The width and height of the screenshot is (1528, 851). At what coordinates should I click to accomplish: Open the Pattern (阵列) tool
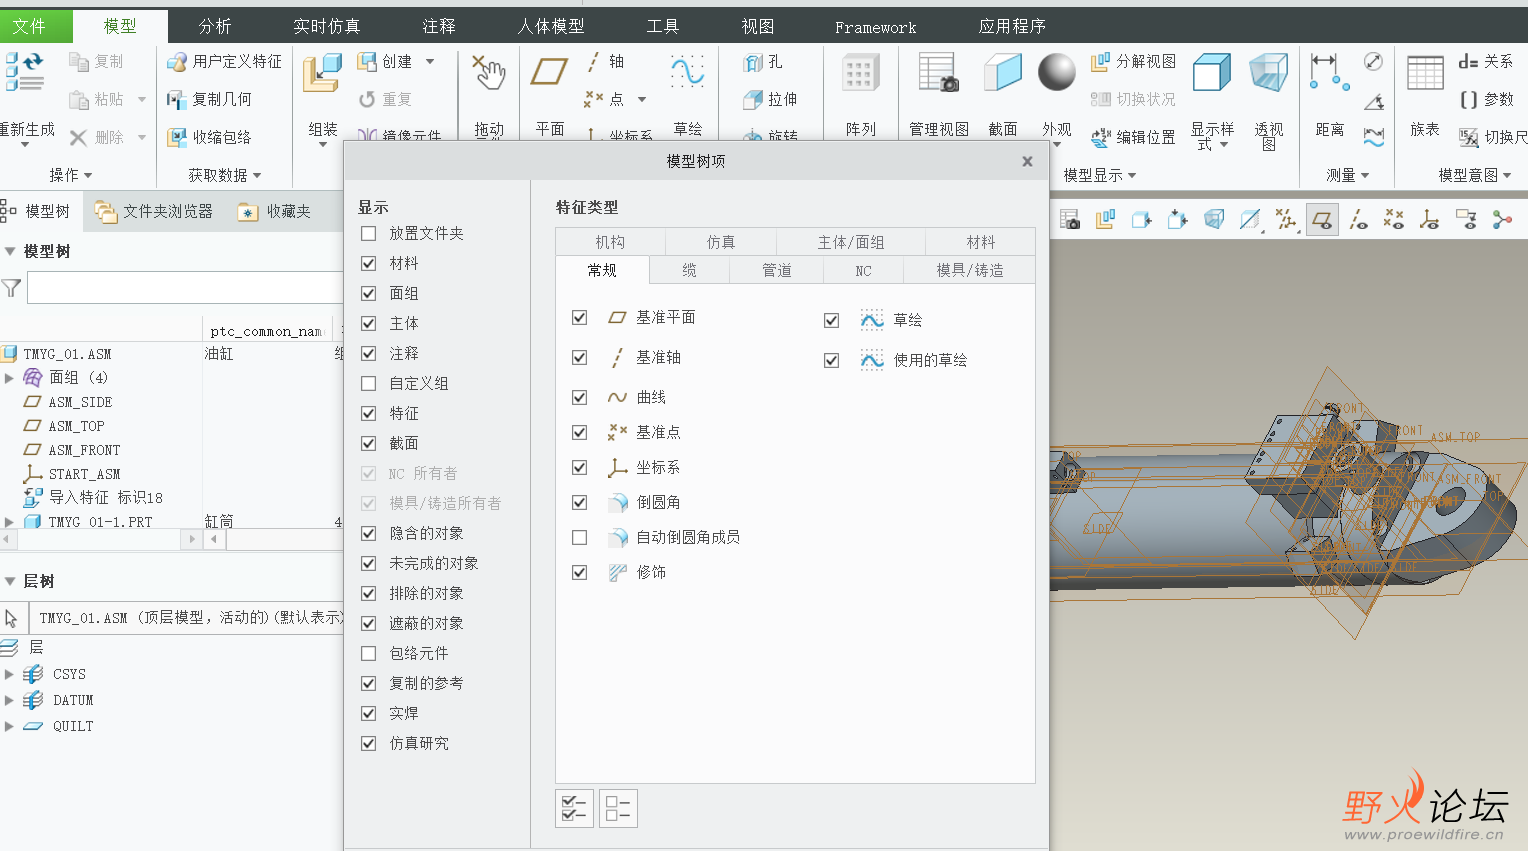coord(860,75)
